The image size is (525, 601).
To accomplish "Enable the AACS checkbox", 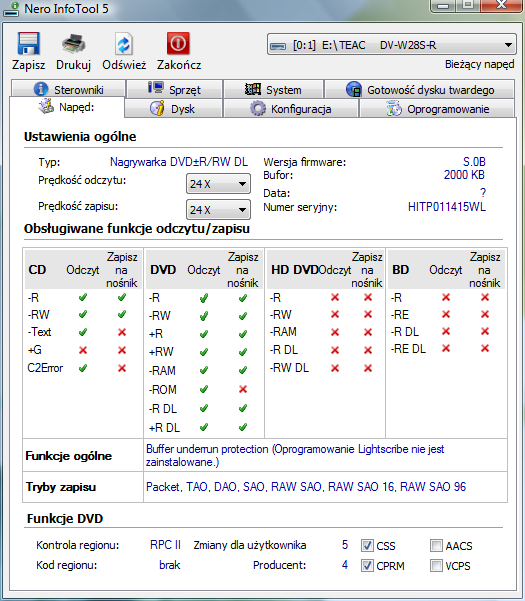I will 436,545.
